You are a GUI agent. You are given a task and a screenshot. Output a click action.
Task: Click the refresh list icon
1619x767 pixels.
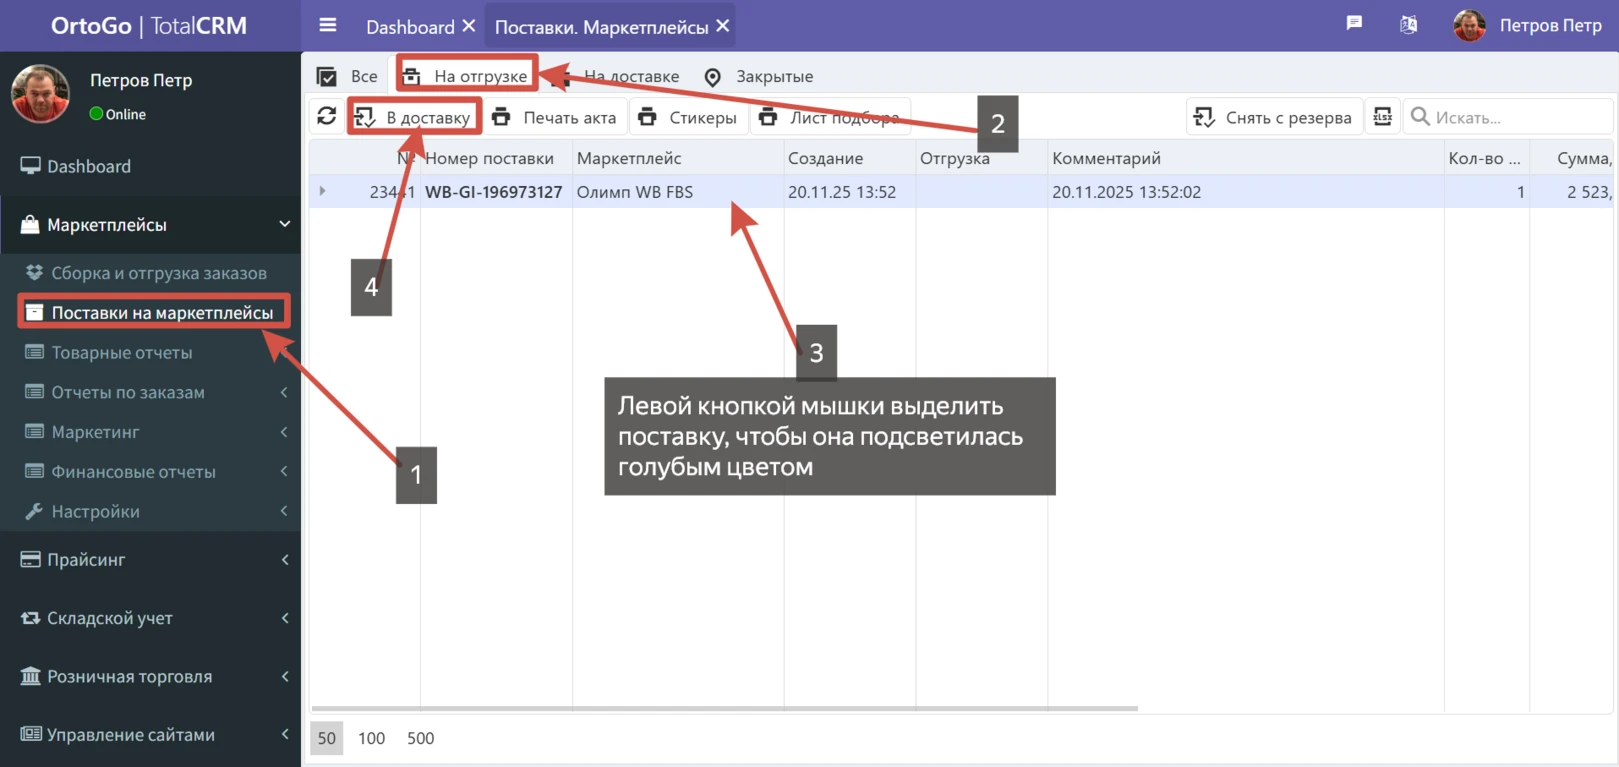(327, 117)
